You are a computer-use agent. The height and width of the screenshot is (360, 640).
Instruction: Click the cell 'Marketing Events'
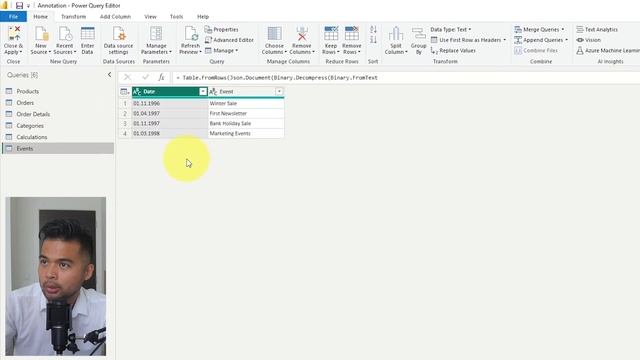coord(246,133)
